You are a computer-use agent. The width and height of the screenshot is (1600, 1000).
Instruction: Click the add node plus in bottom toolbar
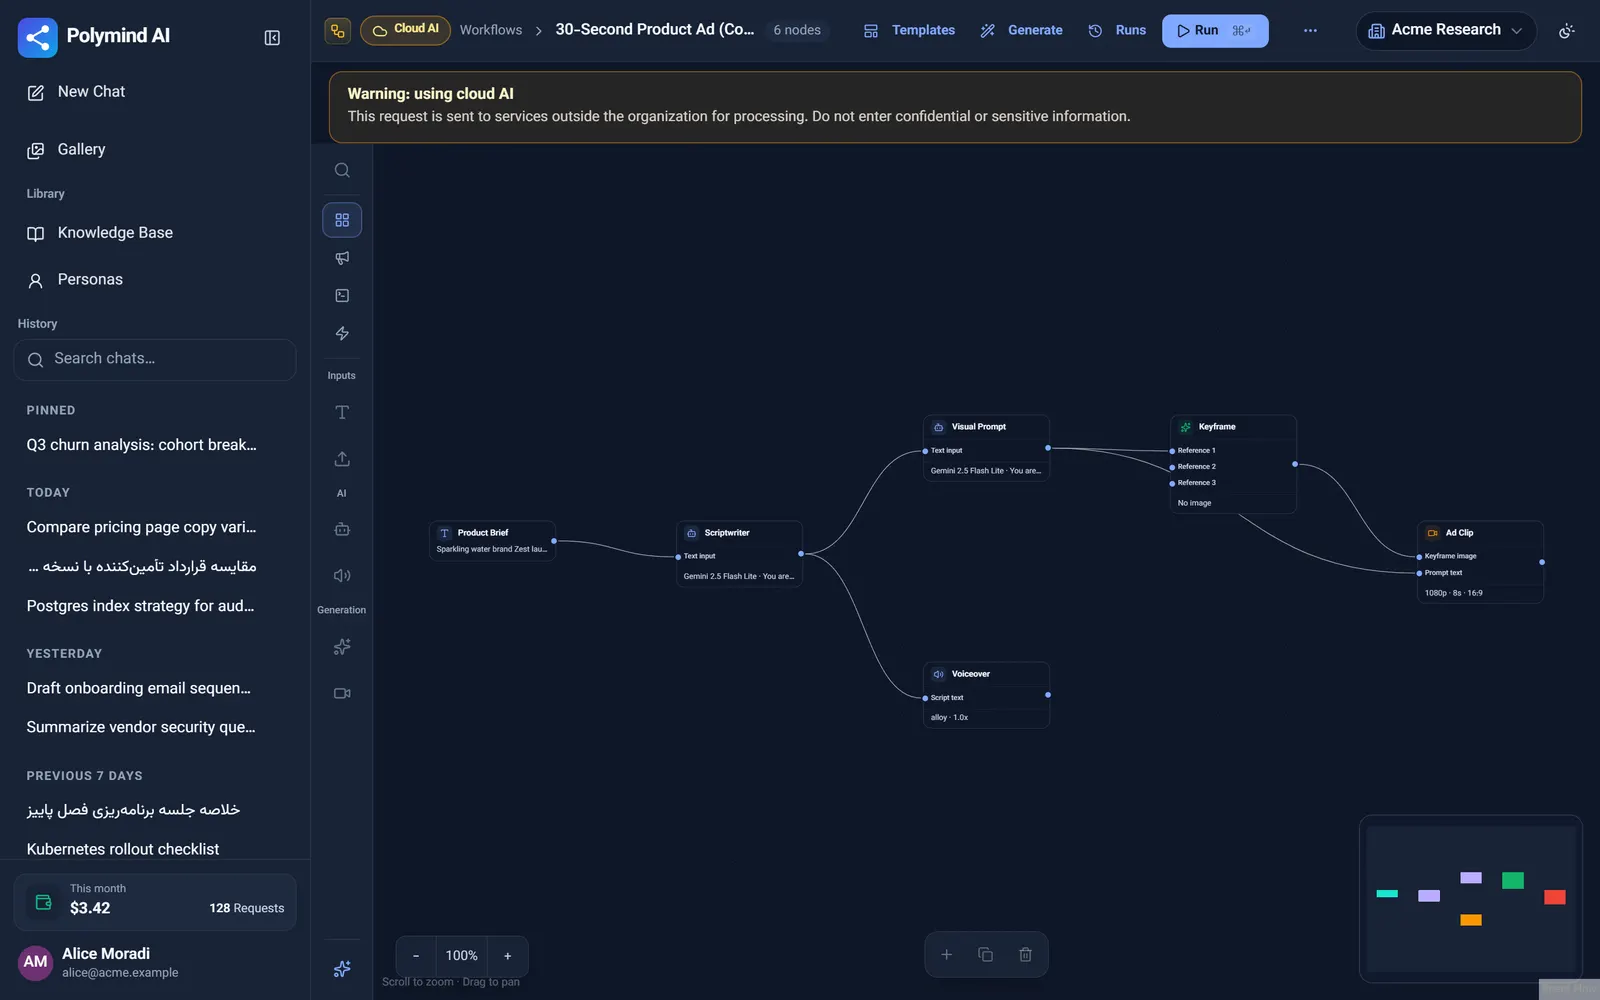click(x=946, y=955)
